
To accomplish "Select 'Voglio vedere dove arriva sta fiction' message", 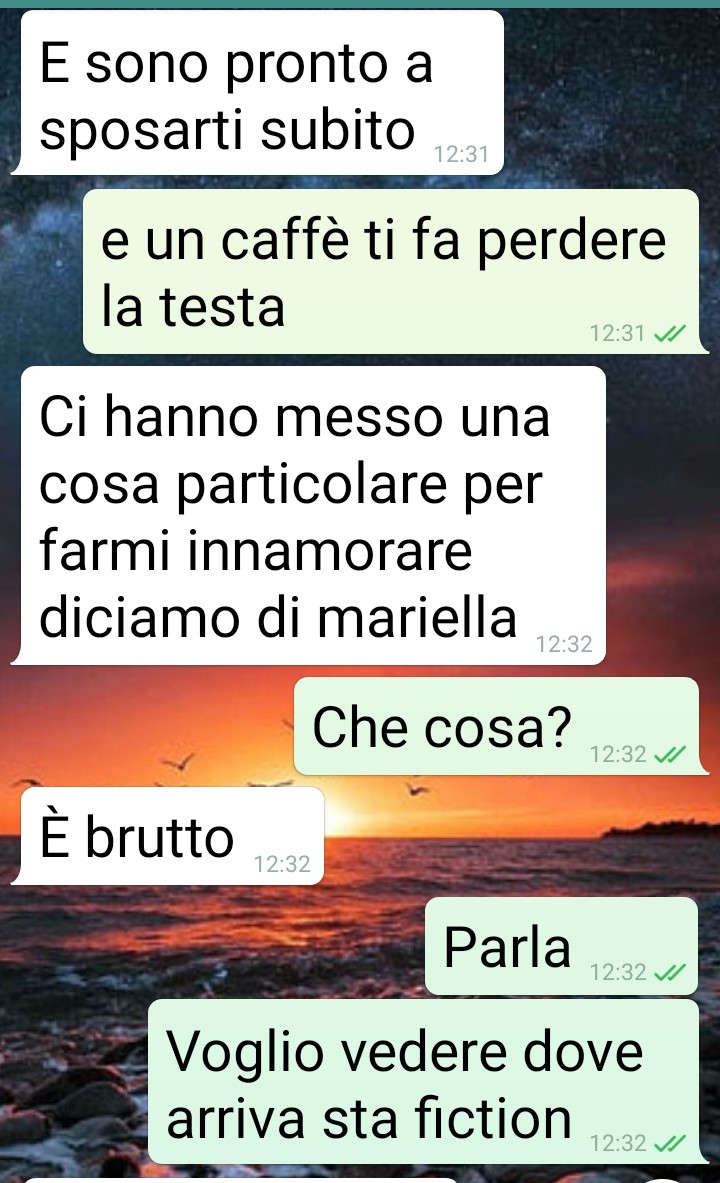I will 428,1082.
